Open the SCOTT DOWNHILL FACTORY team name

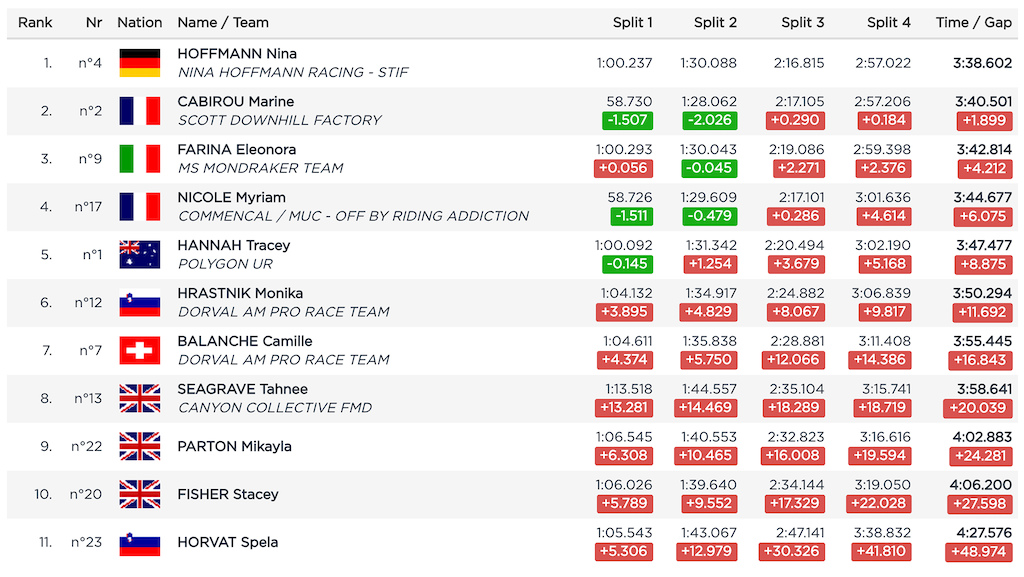click(279, 120)
